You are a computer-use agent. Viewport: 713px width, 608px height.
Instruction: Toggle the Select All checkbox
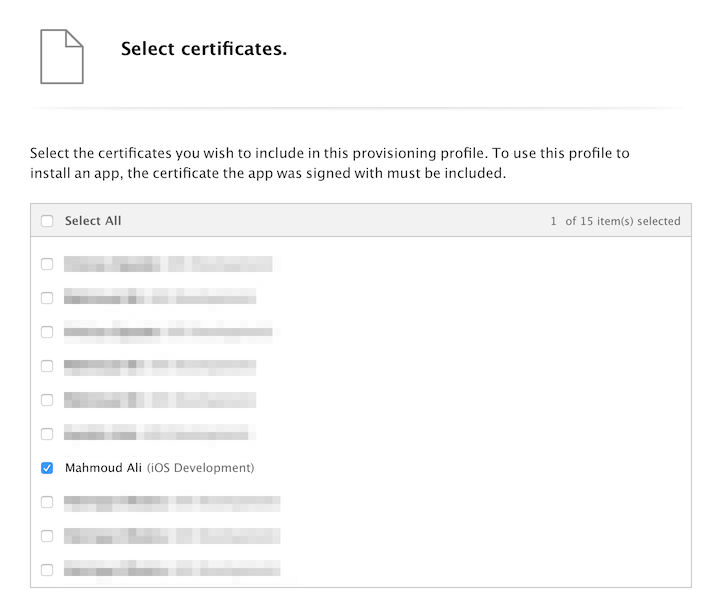[47, 221]
